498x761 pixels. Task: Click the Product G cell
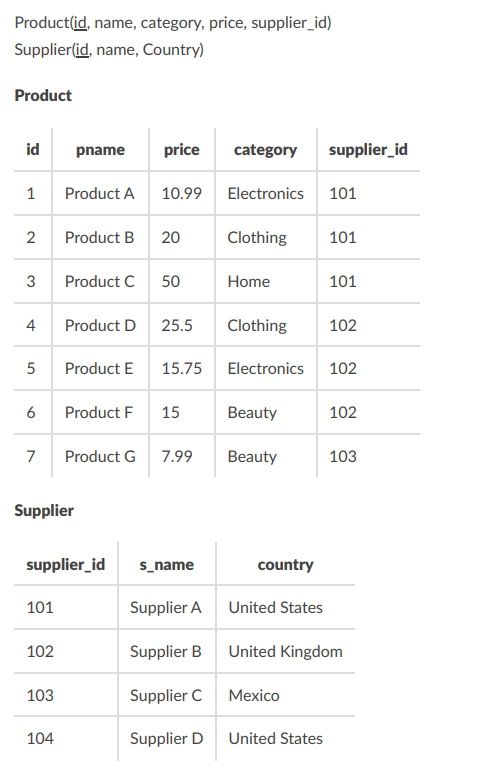tap(100, 456)
